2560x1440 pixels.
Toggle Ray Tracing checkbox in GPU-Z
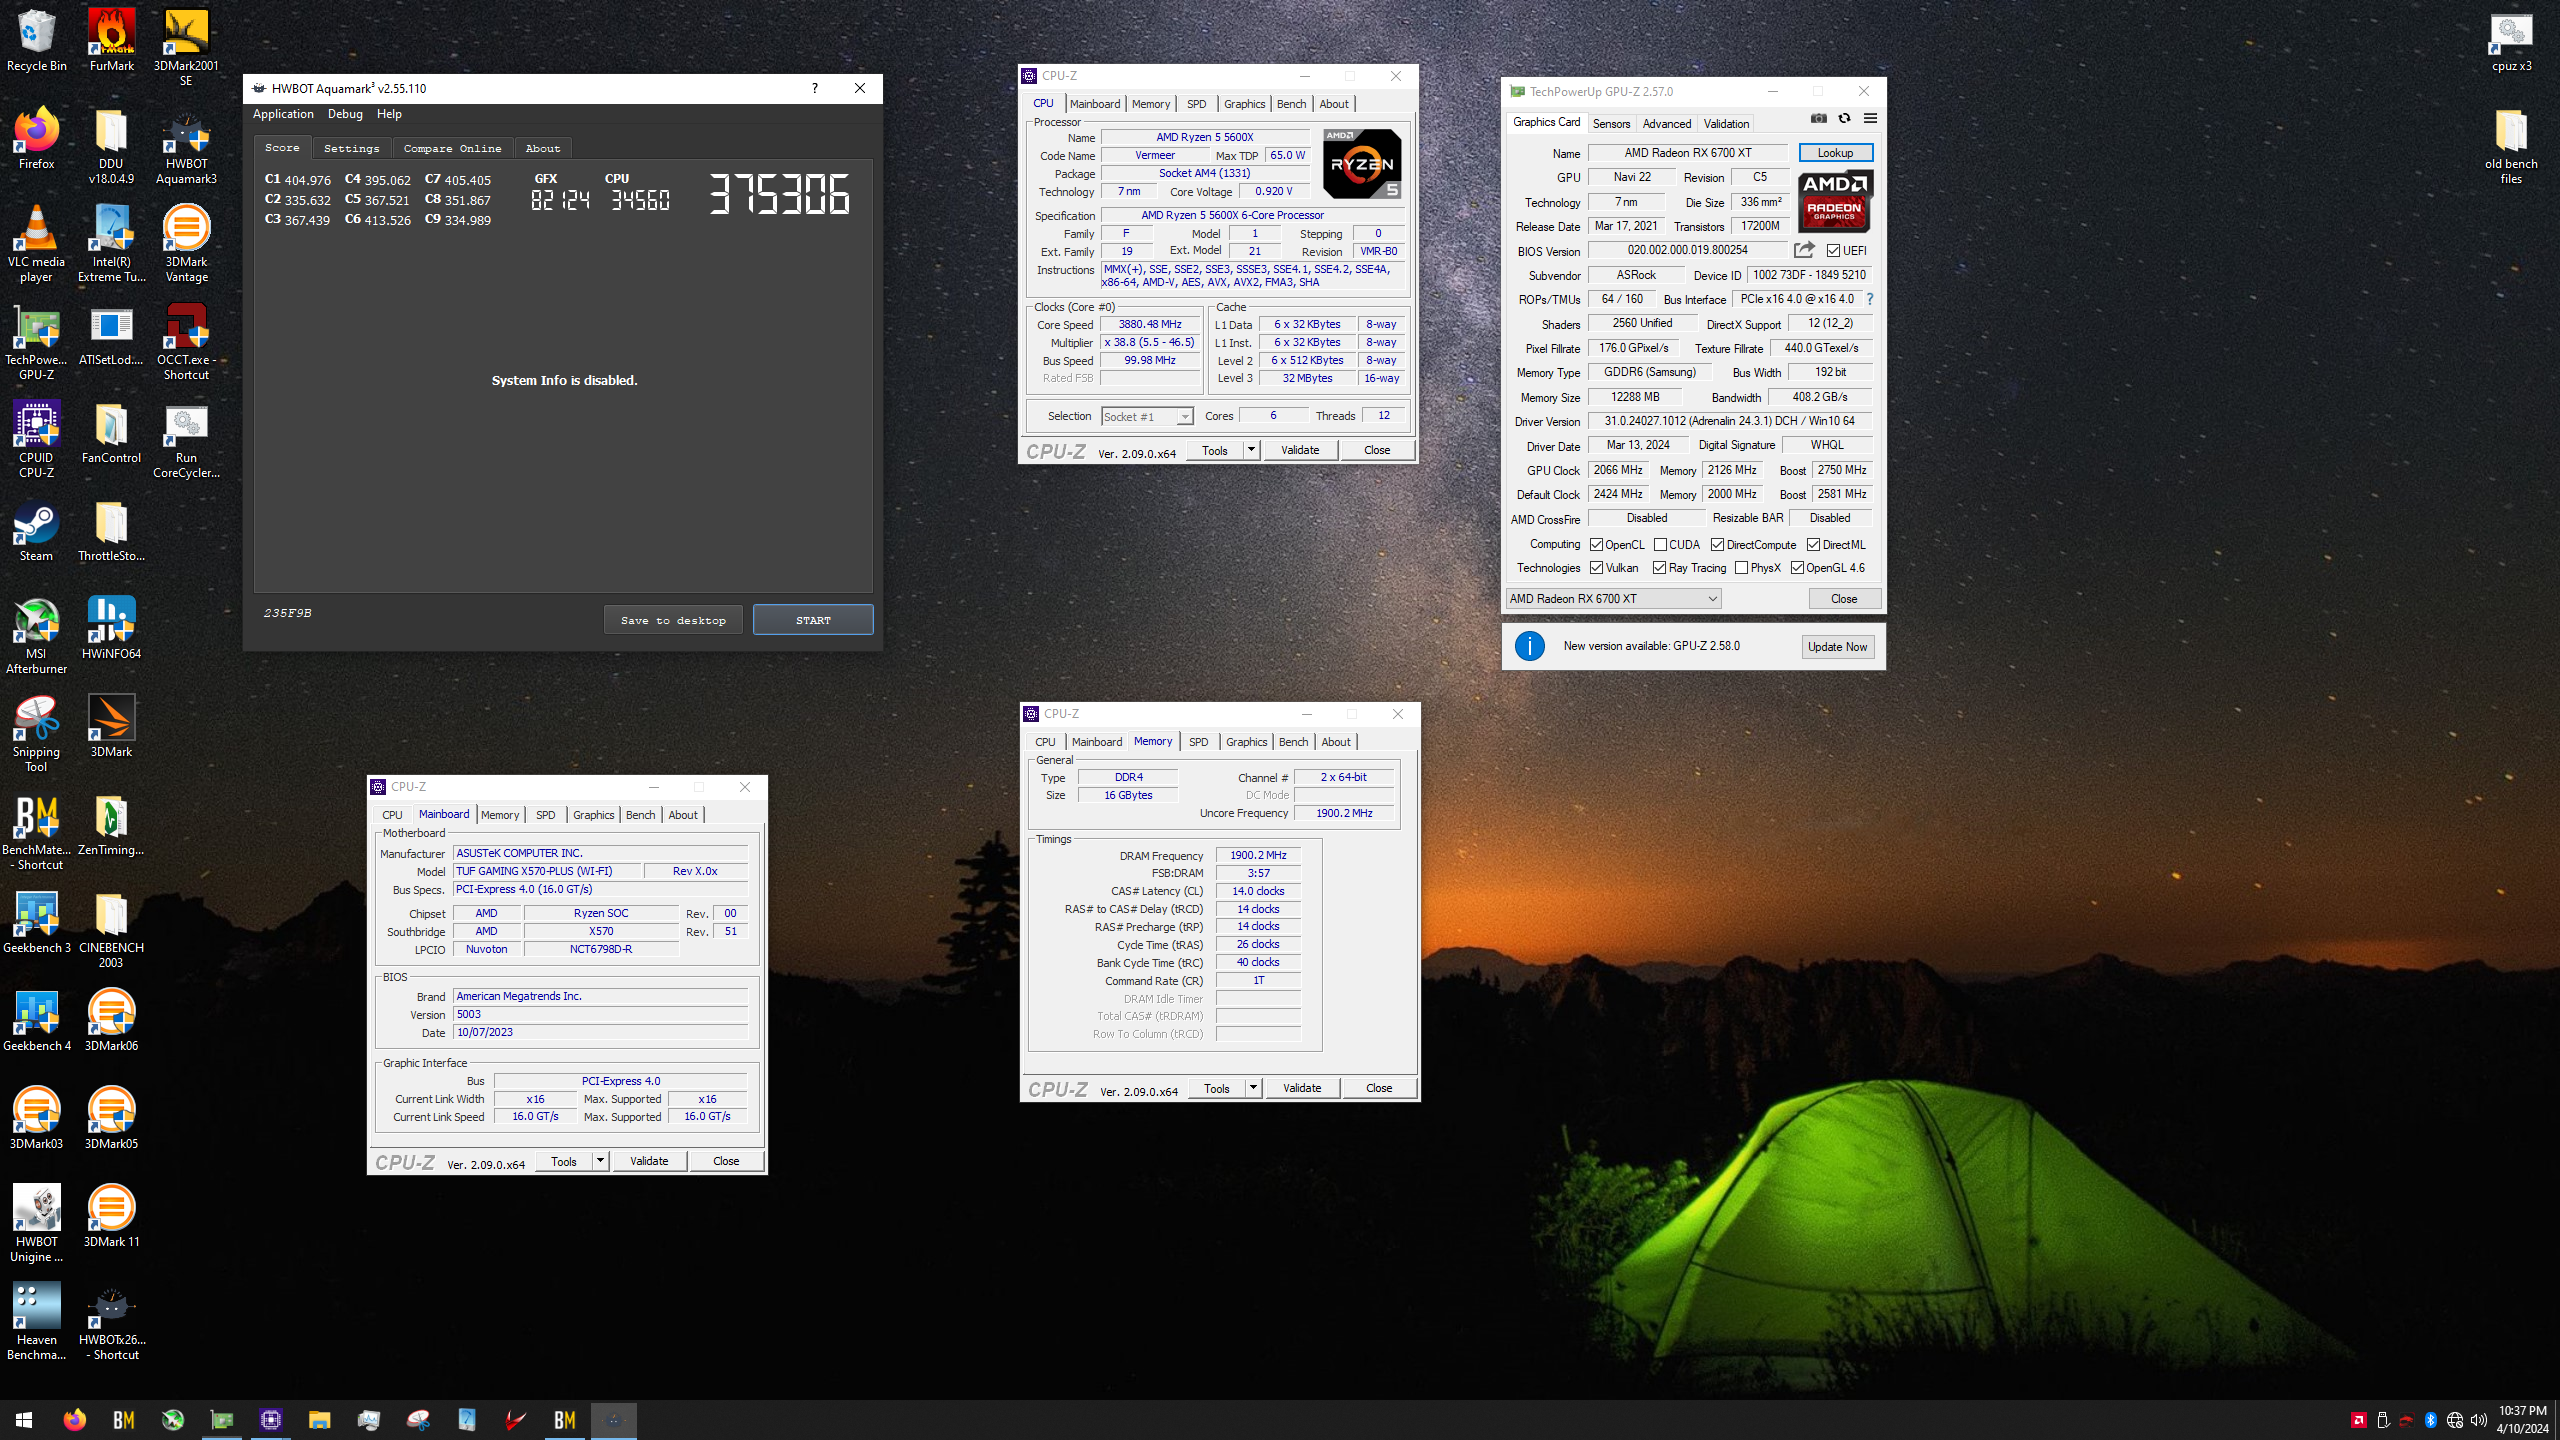(x=1660, y=568)
